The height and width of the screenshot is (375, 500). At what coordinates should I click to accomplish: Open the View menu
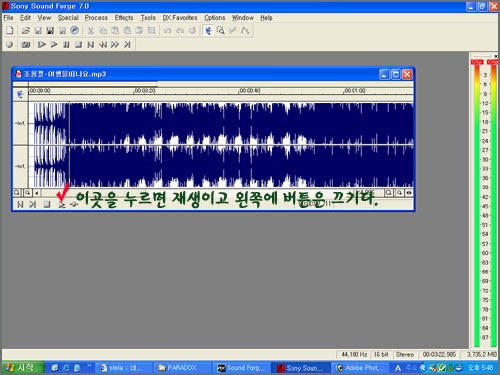[x=44, y=18]
